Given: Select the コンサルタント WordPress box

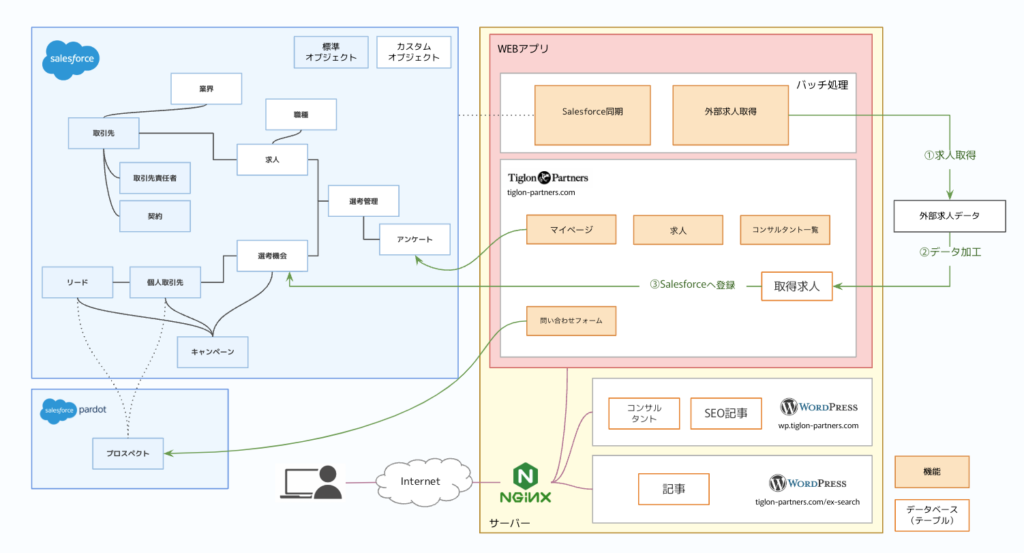Looking at the screenshot, I should pos(644,413).
